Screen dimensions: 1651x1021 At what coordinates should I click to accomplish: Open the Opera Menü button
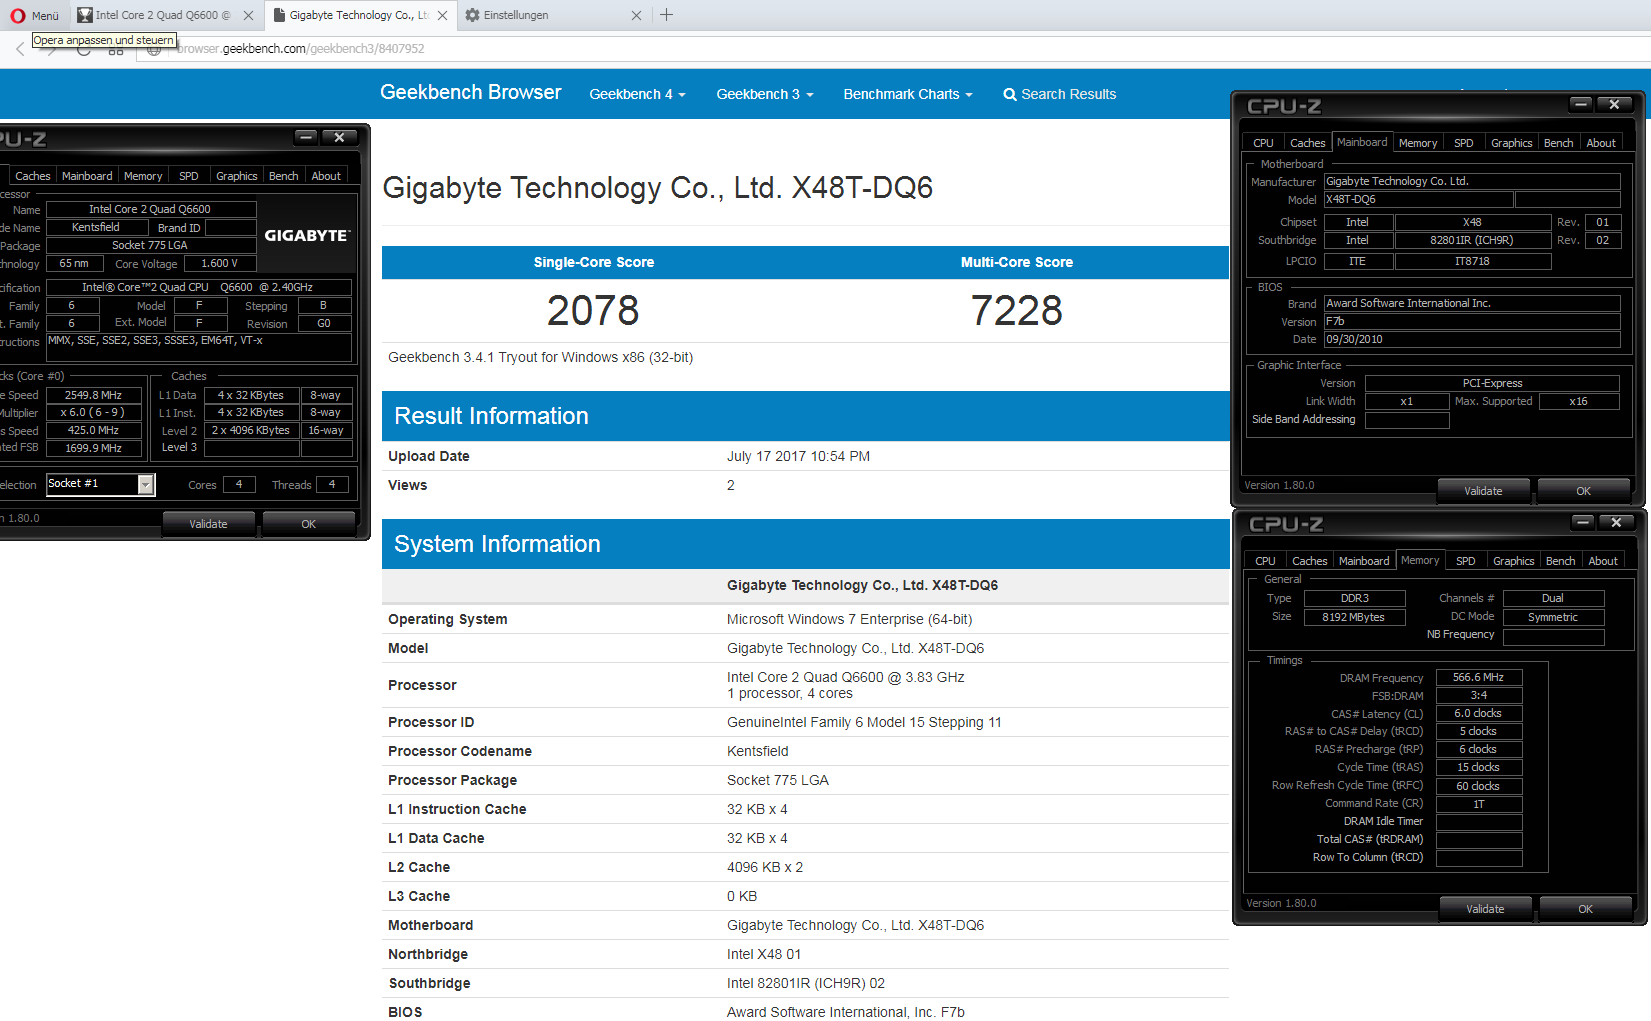click(x=35, y=15)
